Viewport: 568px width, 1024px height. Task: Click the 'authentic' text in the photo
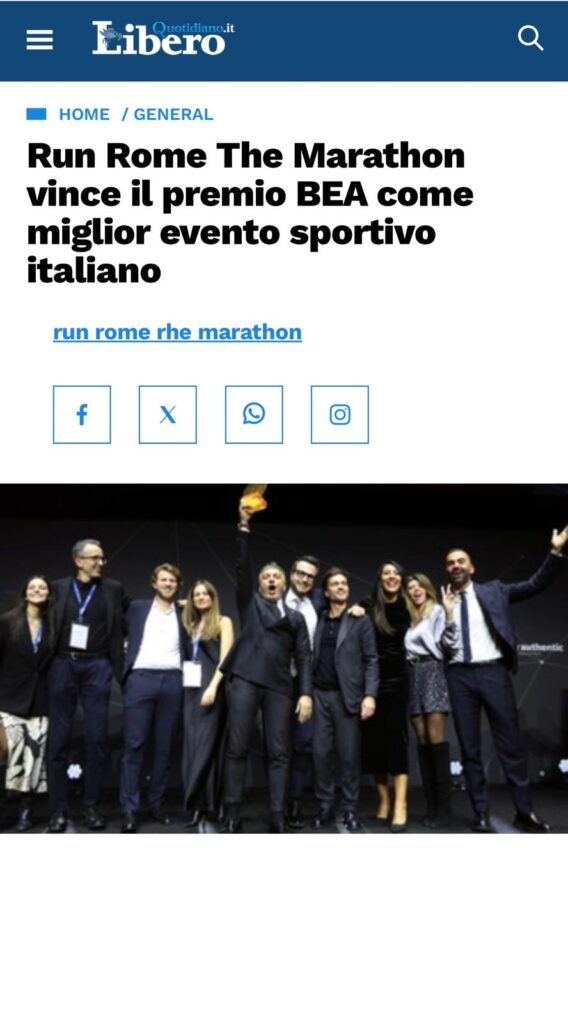541,647
